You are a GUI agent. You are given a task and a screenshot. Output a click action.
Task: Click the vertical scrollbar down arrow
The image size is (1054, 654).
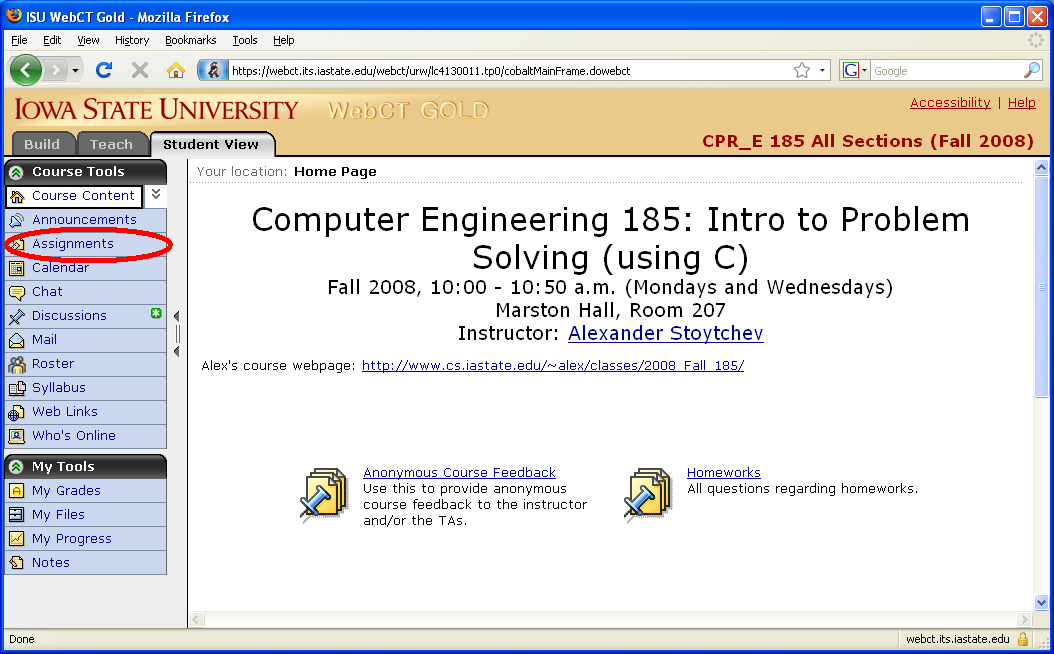click(x=1041, y=602)
